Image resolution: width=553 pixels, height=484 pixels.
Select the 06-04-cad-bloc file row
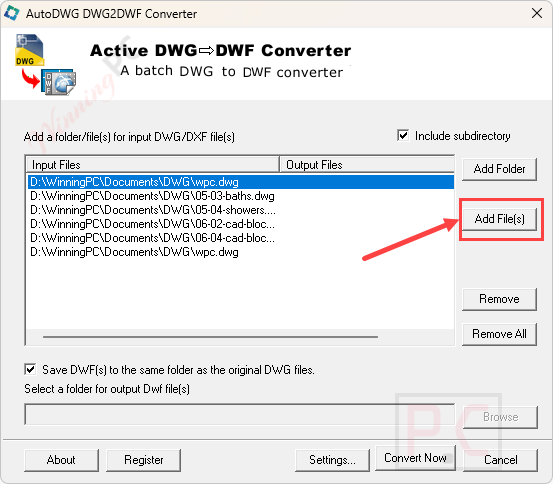[241, 238]
